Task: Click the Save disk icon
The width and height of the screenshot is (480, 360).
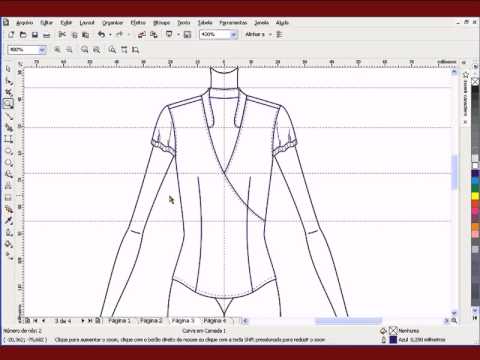Action: [35, 34]
